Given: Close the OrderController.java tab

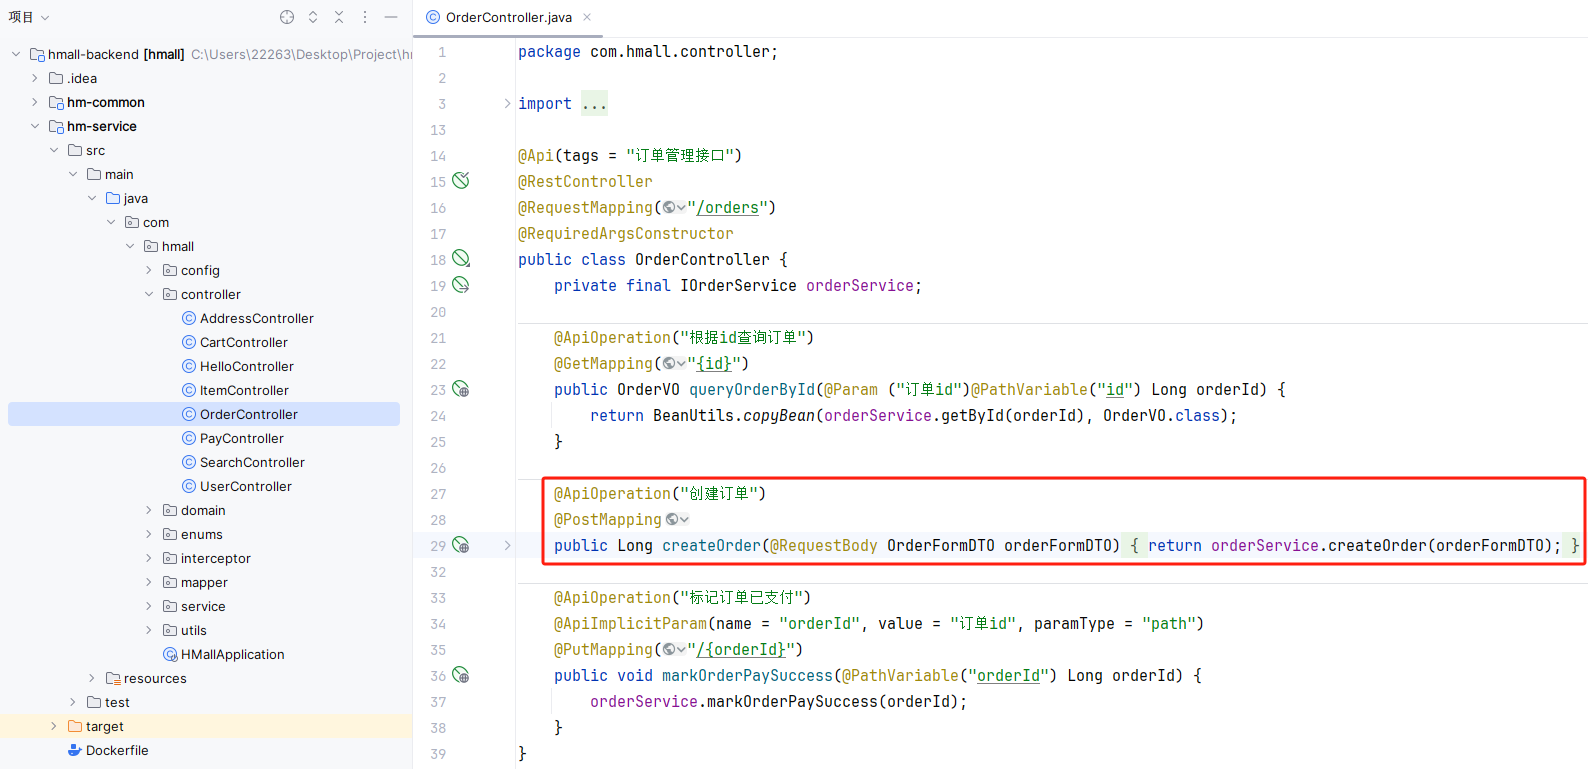Looking at the screenshot, I should tap(587, 17).
